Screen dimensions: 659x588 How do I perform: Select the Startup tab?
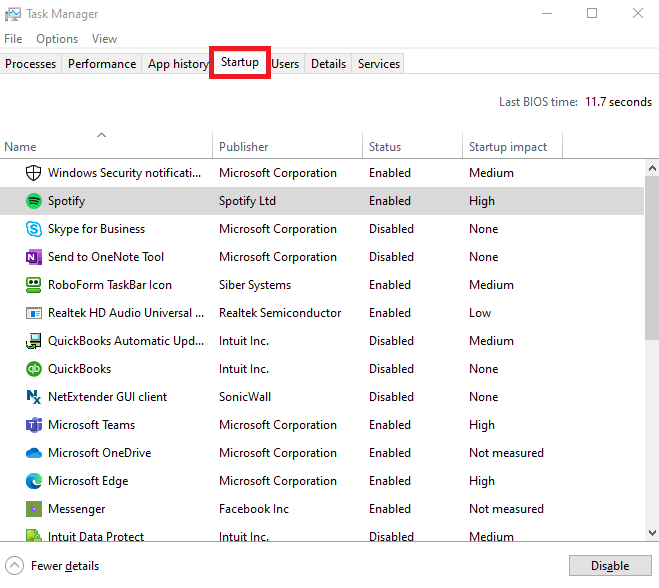(240, 62)
